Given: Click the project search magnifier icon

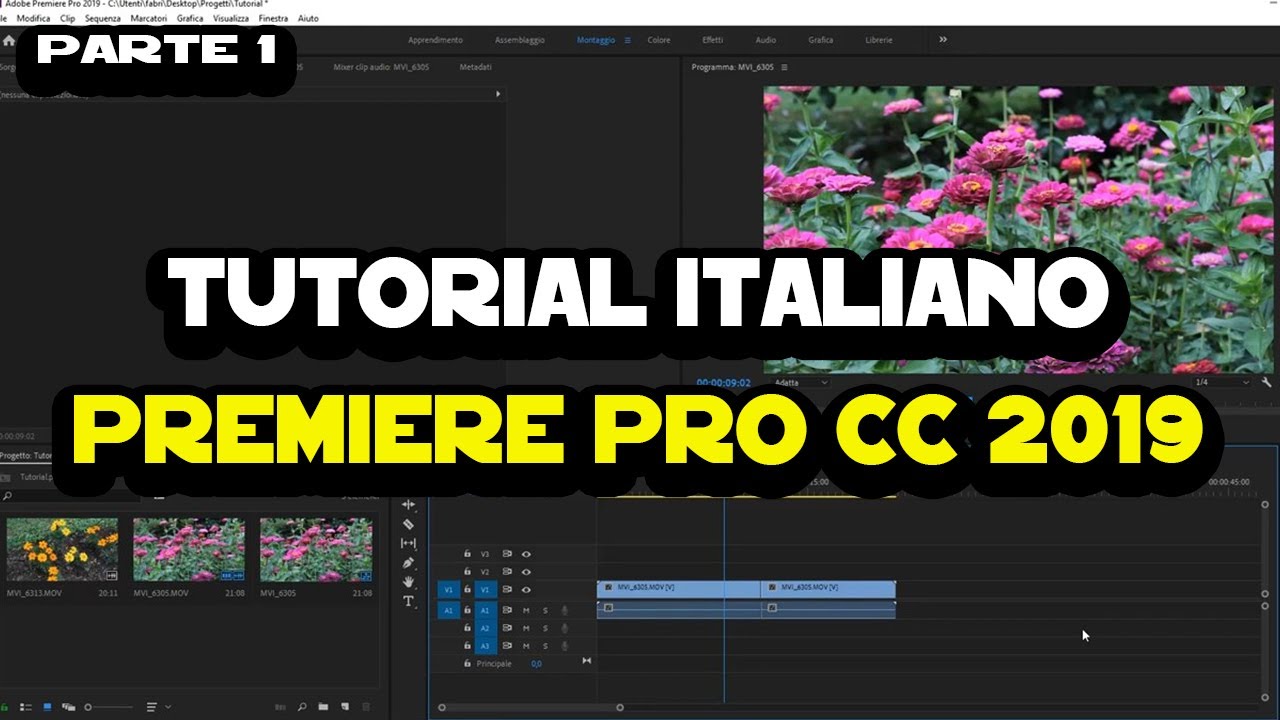Looking at the screenshot, I should pos(7,496).
